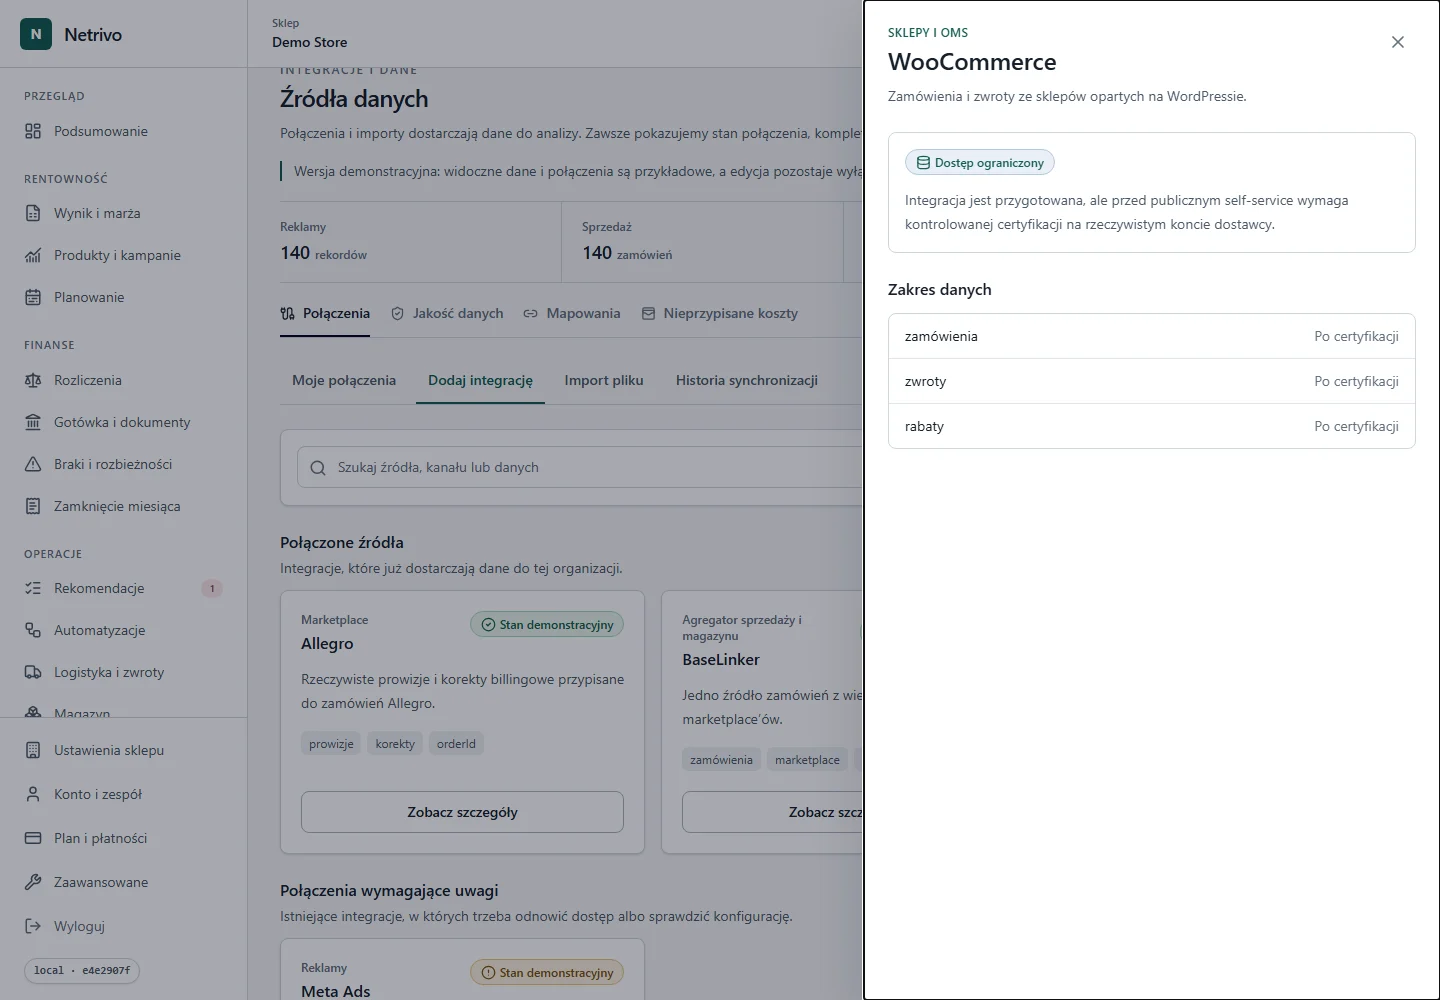The height and width of the screenshot is (1000, 1440).
Task: Click the Rekomendacje checklist icon
Action: pyautogui.click(x=33, y=588)
